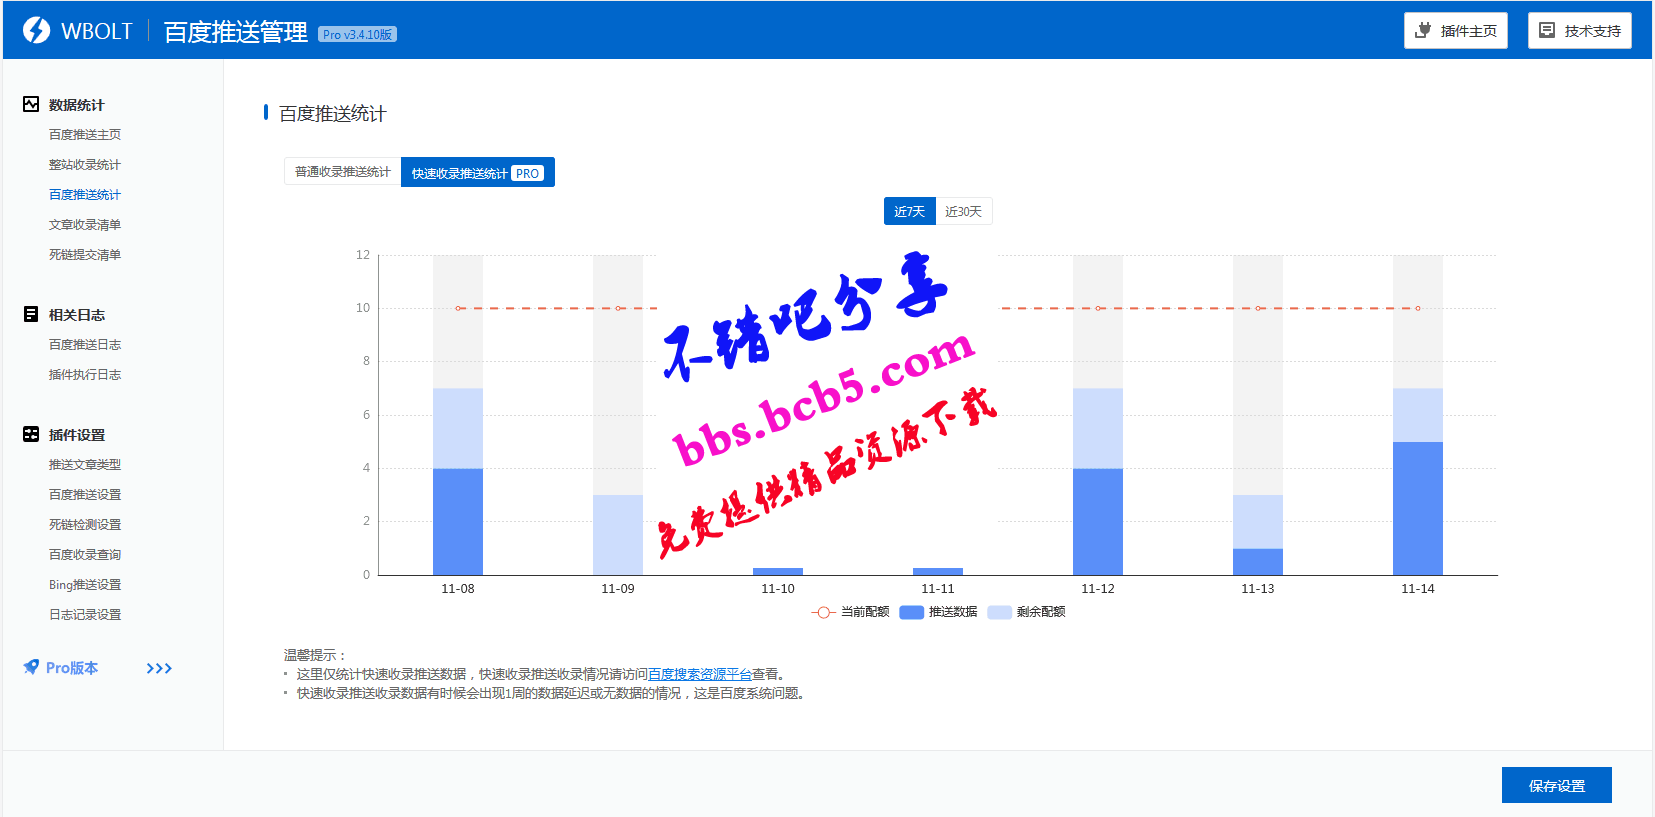Click the WBOLT lightning logo icon
The image size is (1655, 817).
tap(36, 31)
